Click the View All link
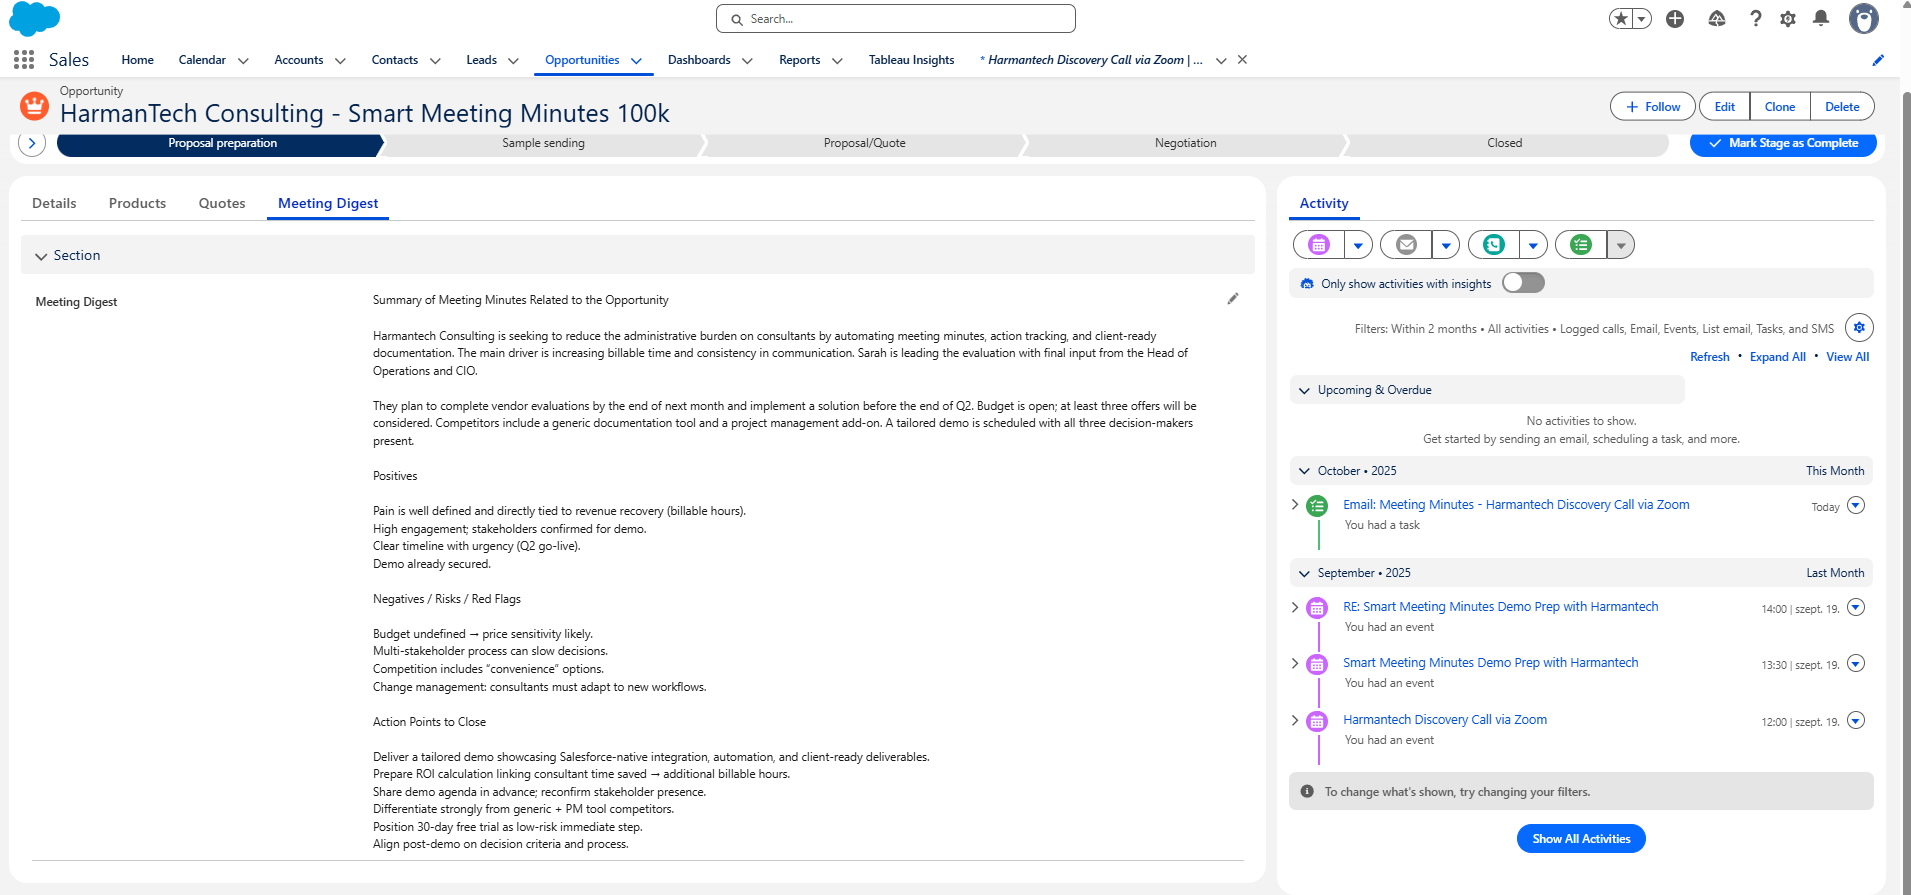The height and width of the screenshot is (895, 1911). tap(1847, 357)
